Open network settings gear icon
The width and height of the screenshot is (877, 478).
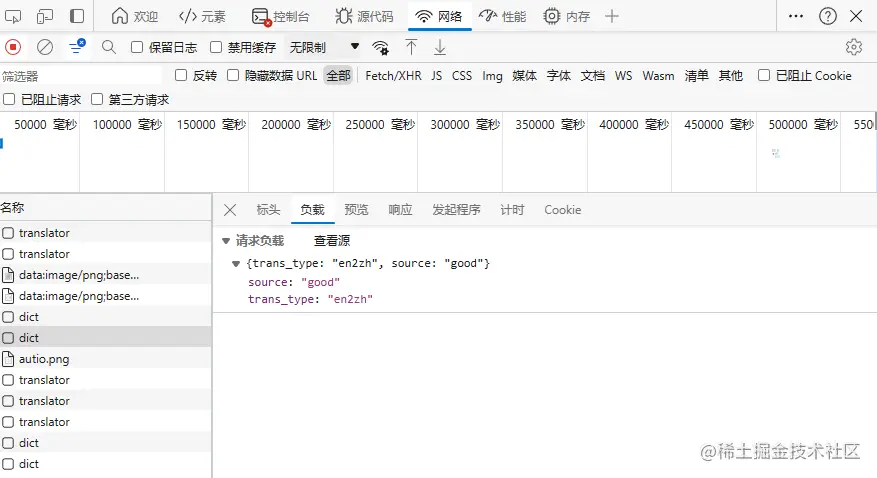coord(854,47)
